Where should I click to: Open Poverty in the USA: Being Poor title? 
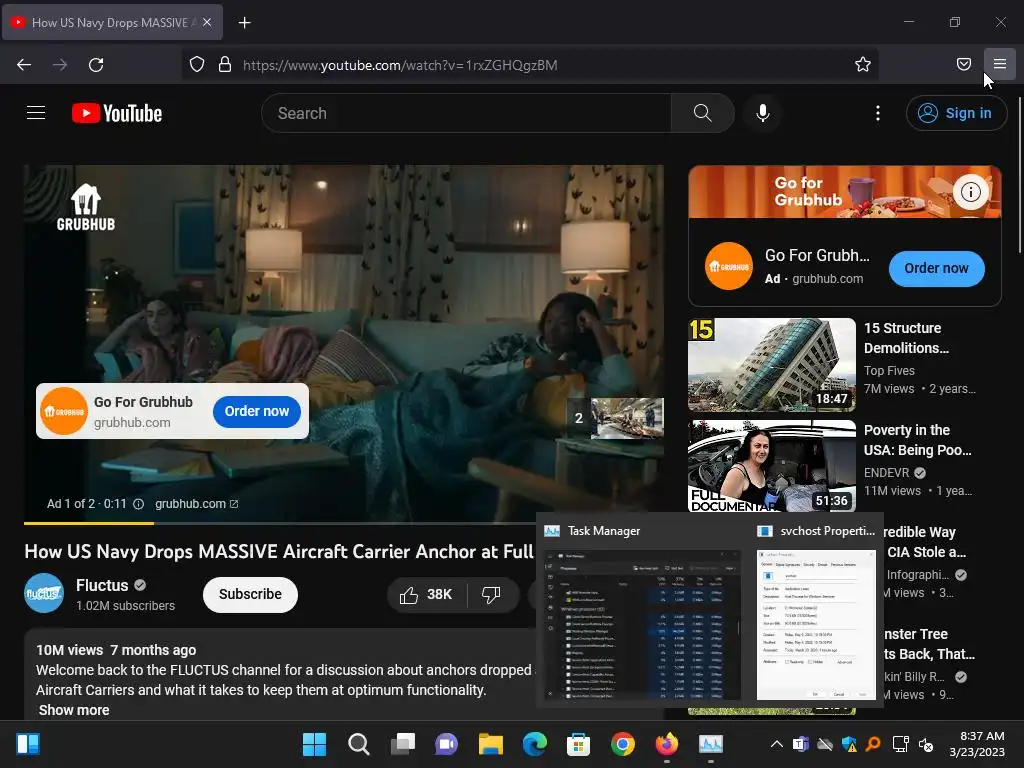tap(918, 440)
